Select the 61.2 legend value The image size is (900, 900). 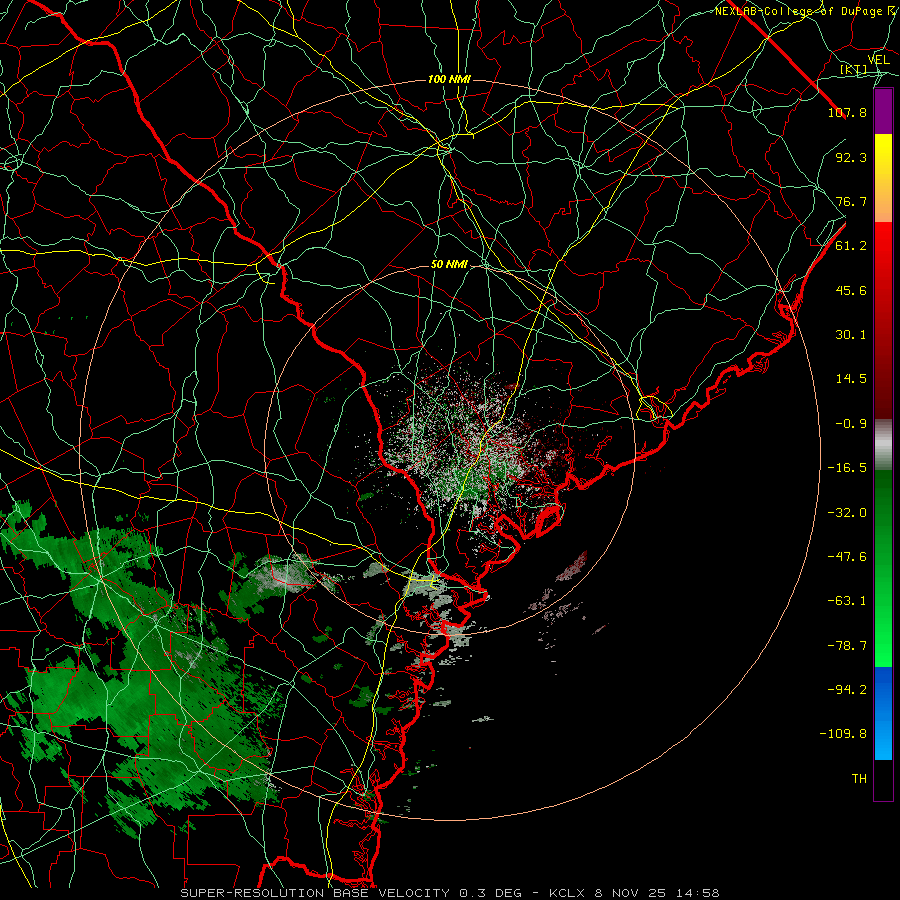tap(851, 246)
